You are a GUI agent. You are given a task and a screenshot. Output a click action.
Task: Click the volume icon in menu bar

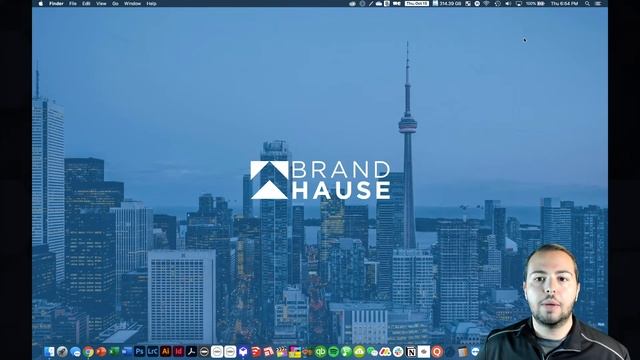tap(508, 3)
